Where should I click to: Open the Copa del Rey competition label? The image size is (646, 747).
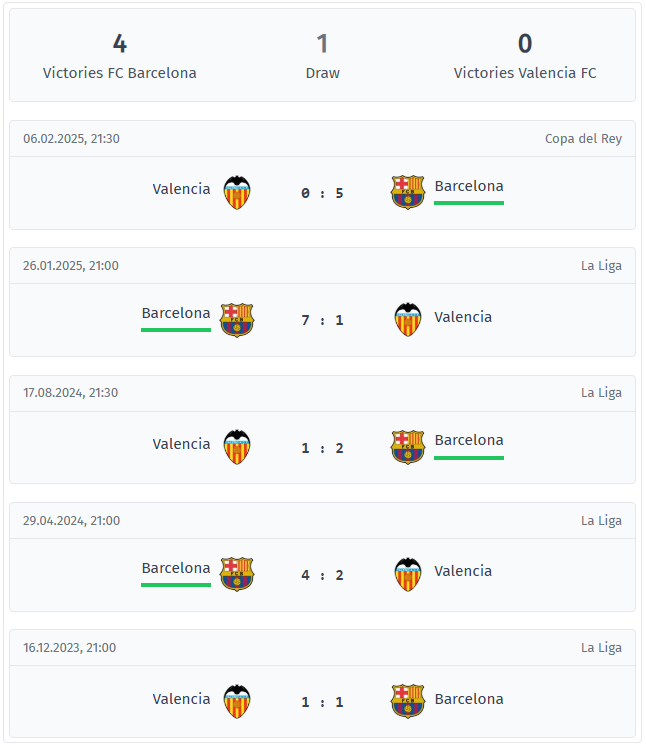click(x=583, y=139)
